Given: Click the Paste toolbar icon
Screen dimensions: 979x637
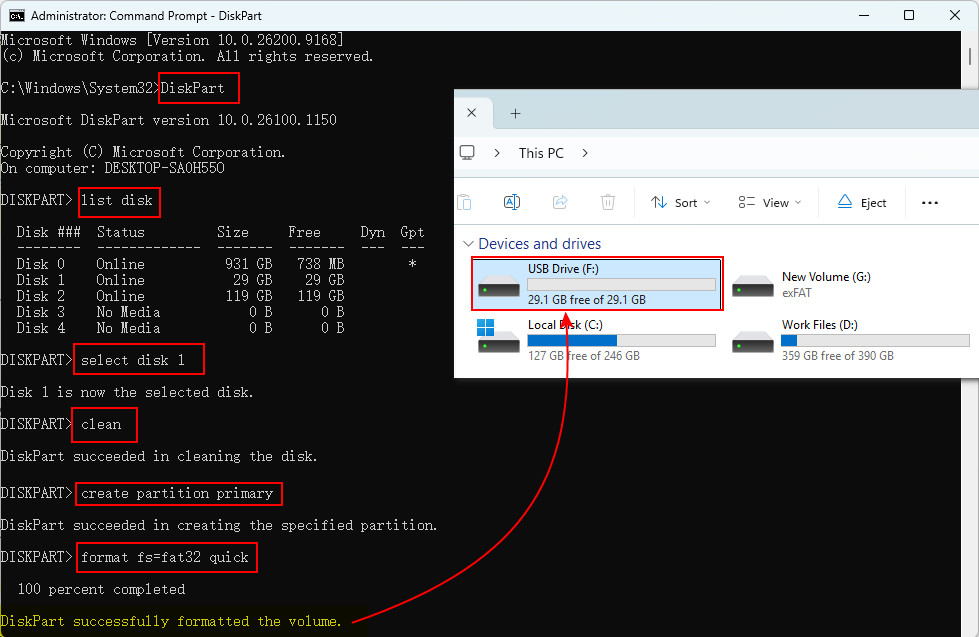Looking at the screenshot, I should [x=464, y=202].
